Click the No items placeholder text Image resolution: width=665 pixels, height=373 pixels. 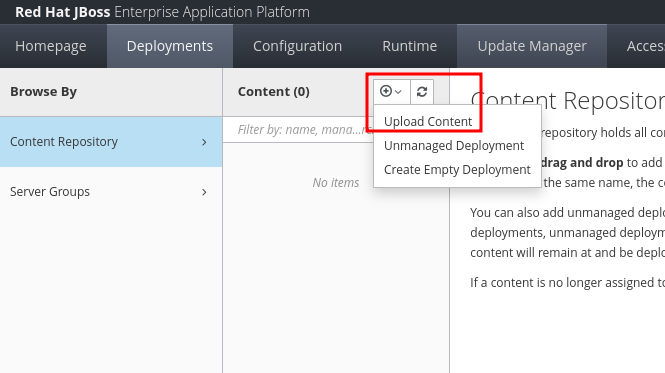click(336, 183)
